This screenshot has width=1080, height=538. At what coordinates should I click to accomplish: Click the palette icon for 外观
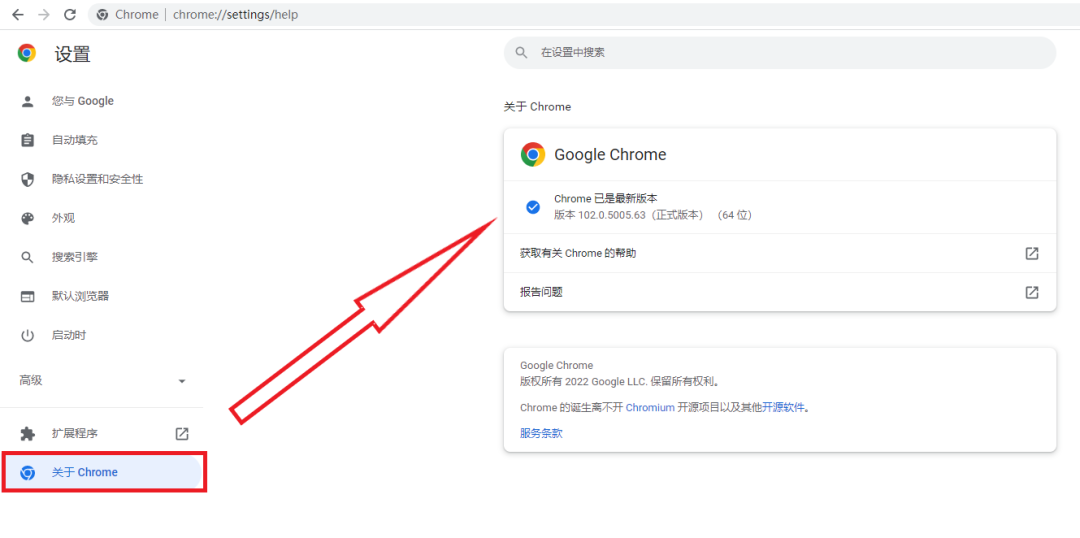pyautogui.click(x=27, y=218)
